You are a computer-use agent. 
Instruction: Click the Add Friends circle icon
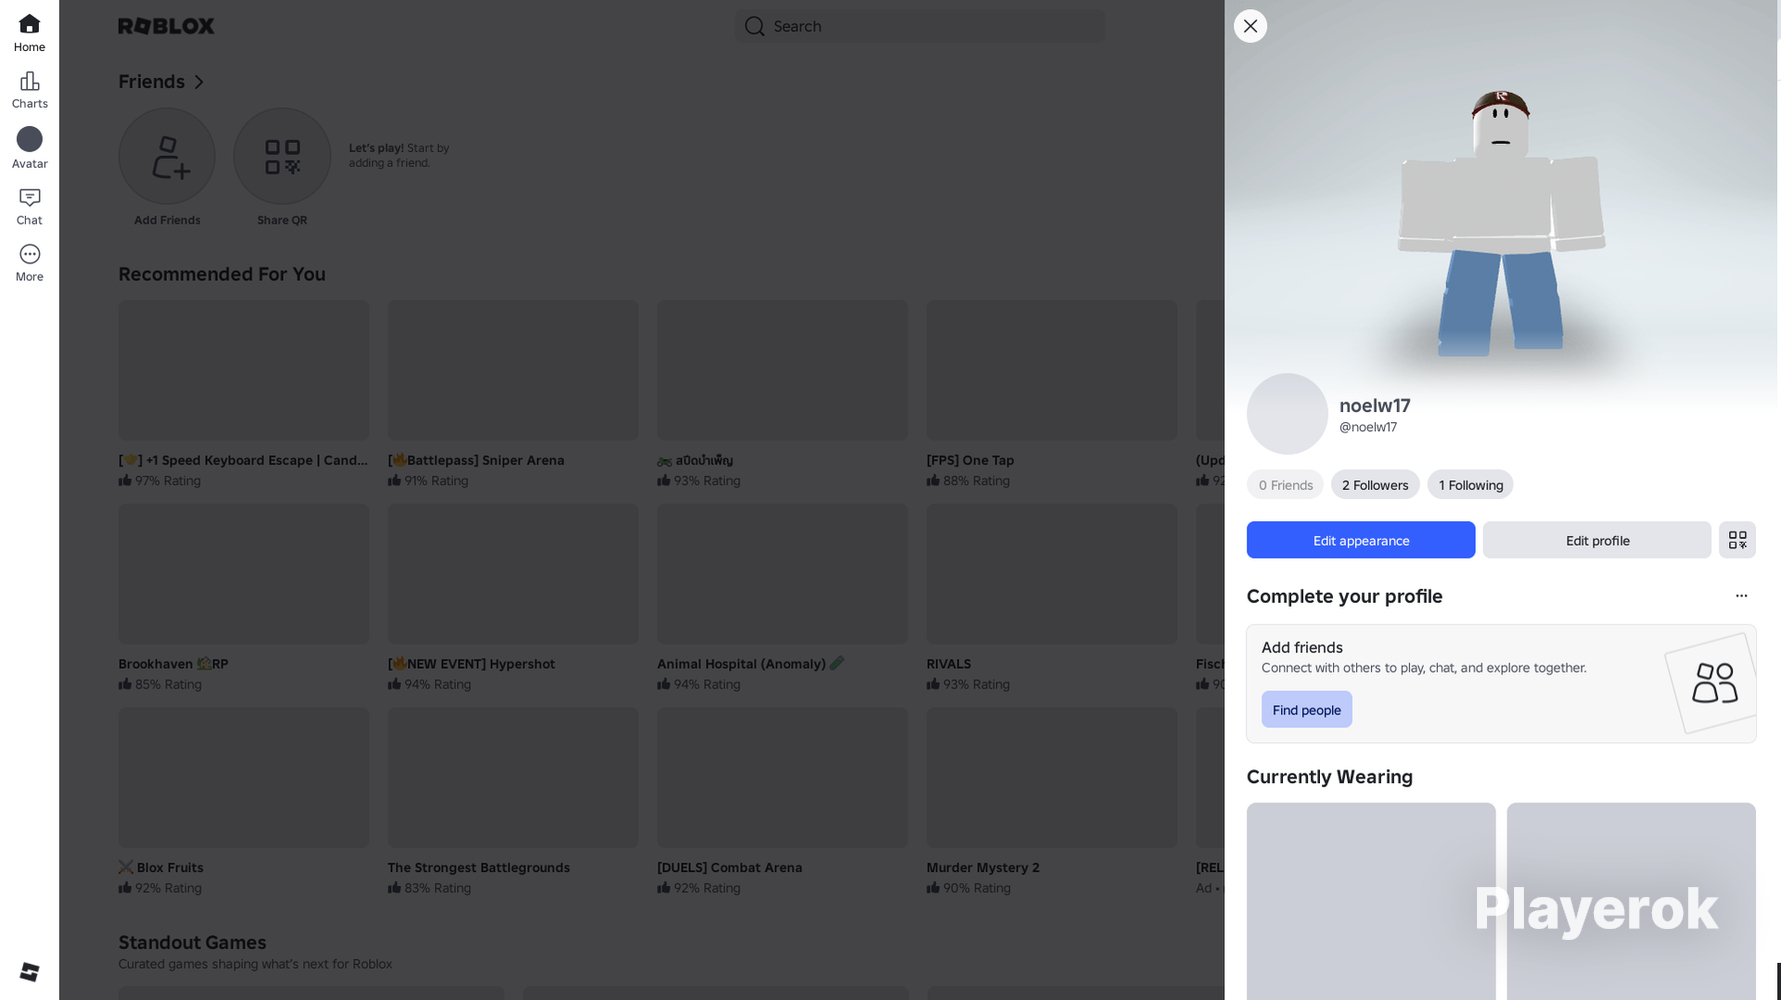pos(167,156)
